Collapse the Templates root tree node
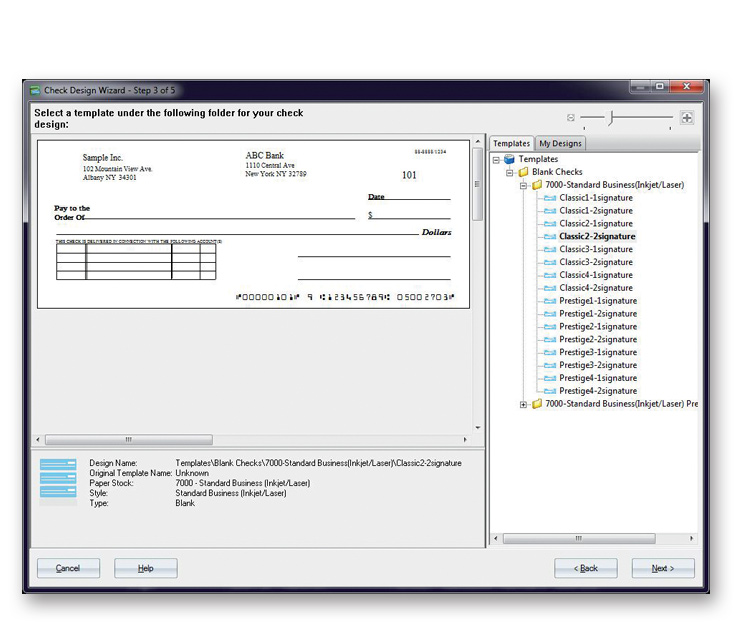 (496, 159)
